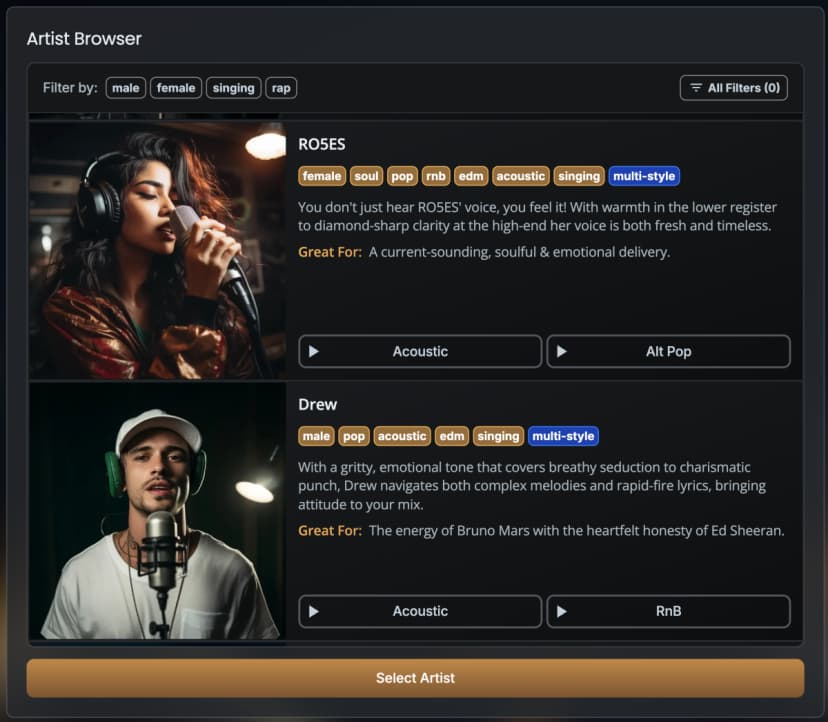This screenshot has height=722, width=828.
Task: Click the Select Artist button
Action: pos(415,678)
